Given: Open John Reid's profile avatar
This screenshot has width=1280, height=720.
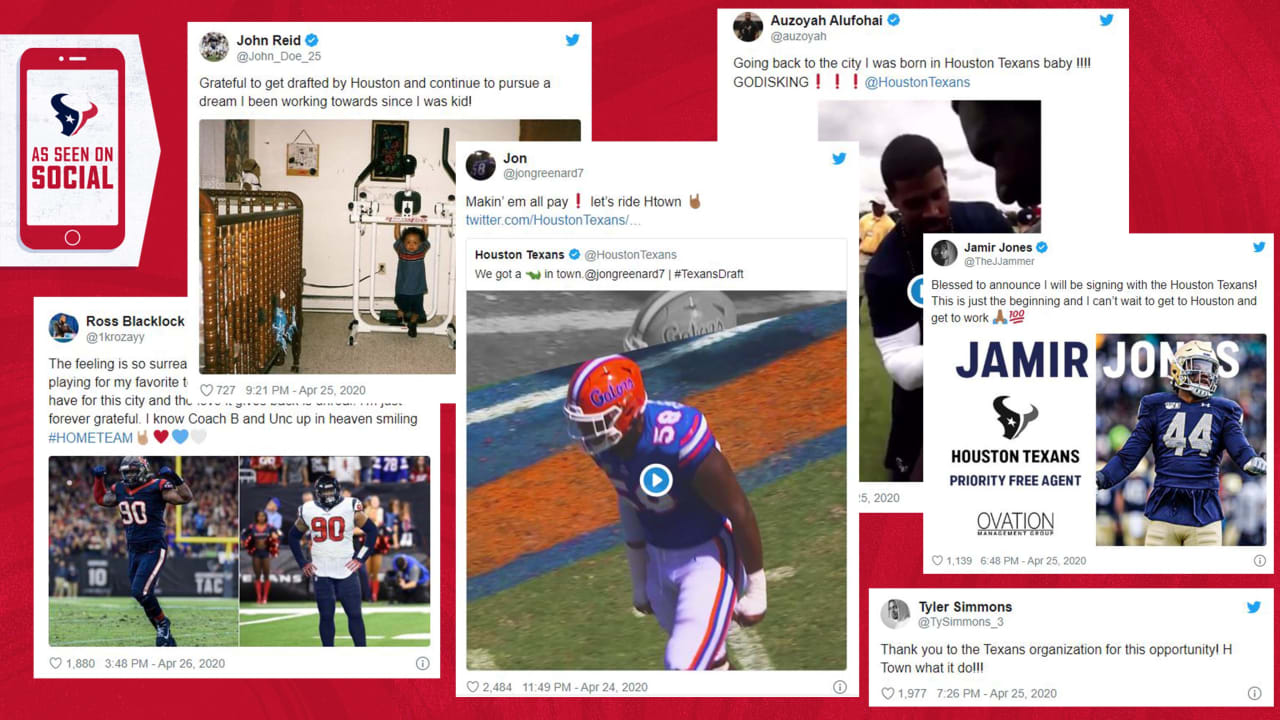Looking at the screenshot, I should tap(214, 47).
